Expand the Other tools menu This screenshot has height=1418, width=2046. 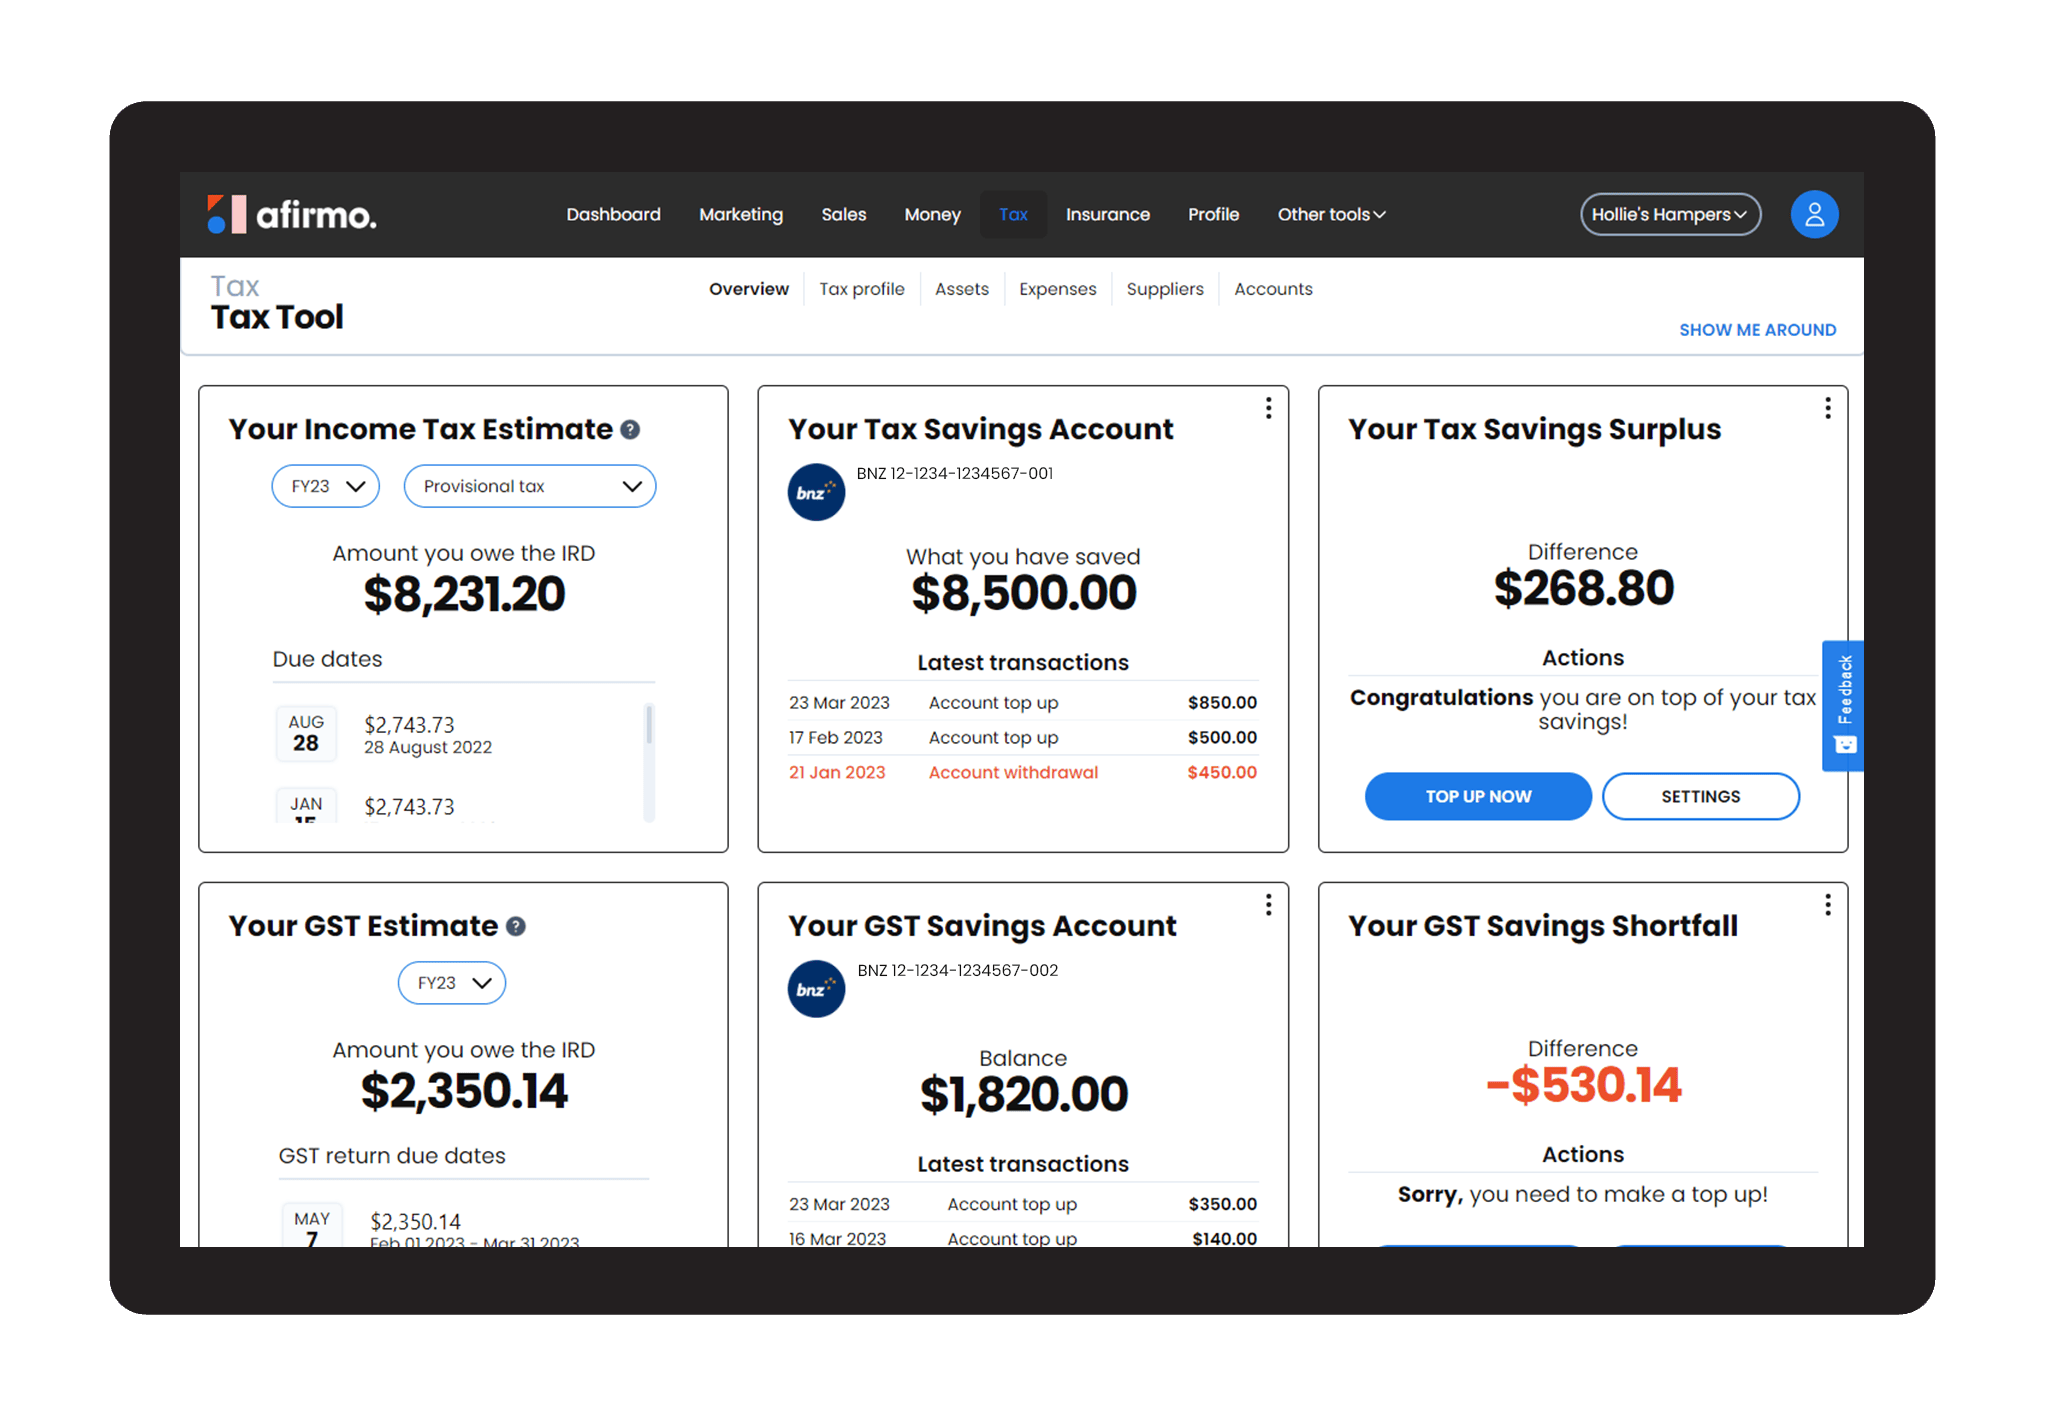[1330, 214]
